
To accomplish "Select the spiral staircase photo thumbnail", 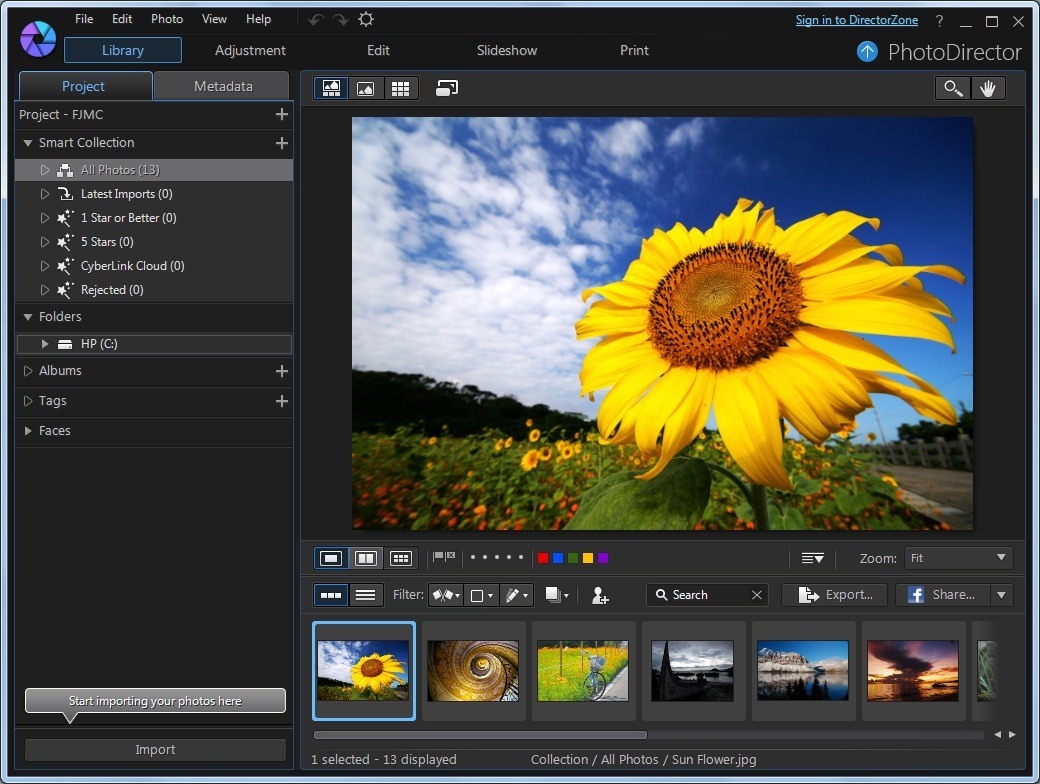I will pyautogui.click(x=473, y=670).
